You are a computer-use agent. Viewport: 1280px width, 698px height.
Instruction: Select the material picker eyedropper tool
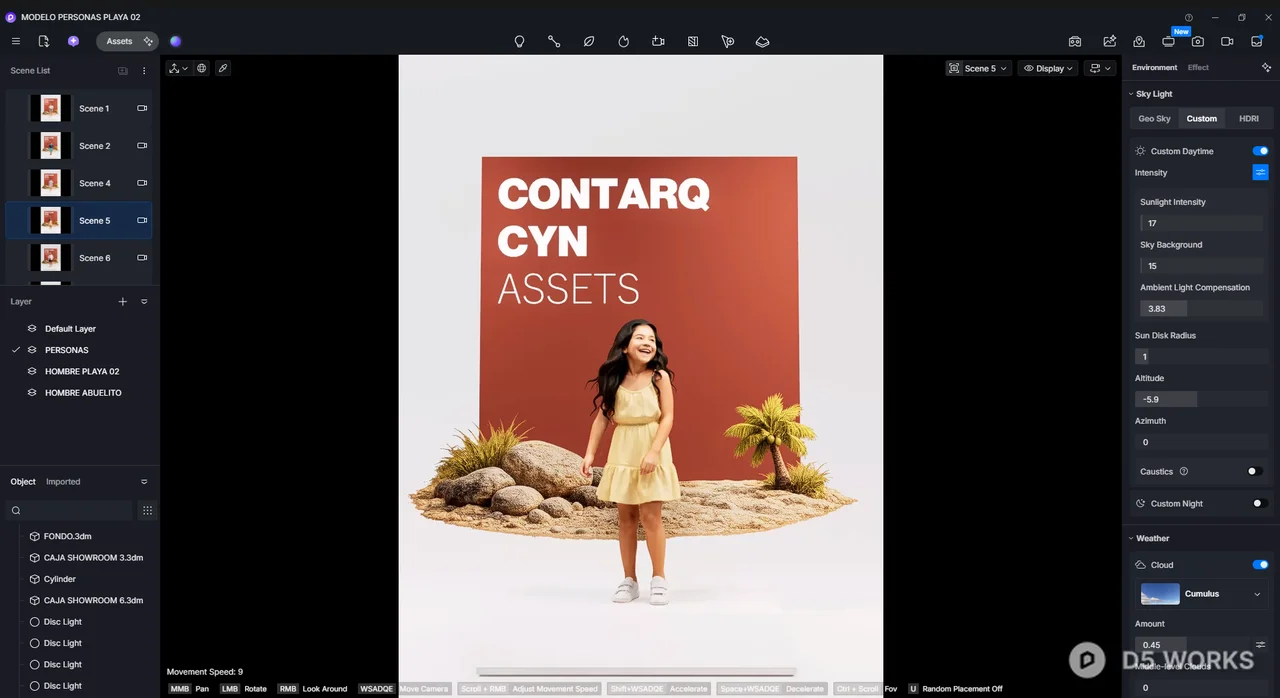pyautogui.click(x=223, y=68)
